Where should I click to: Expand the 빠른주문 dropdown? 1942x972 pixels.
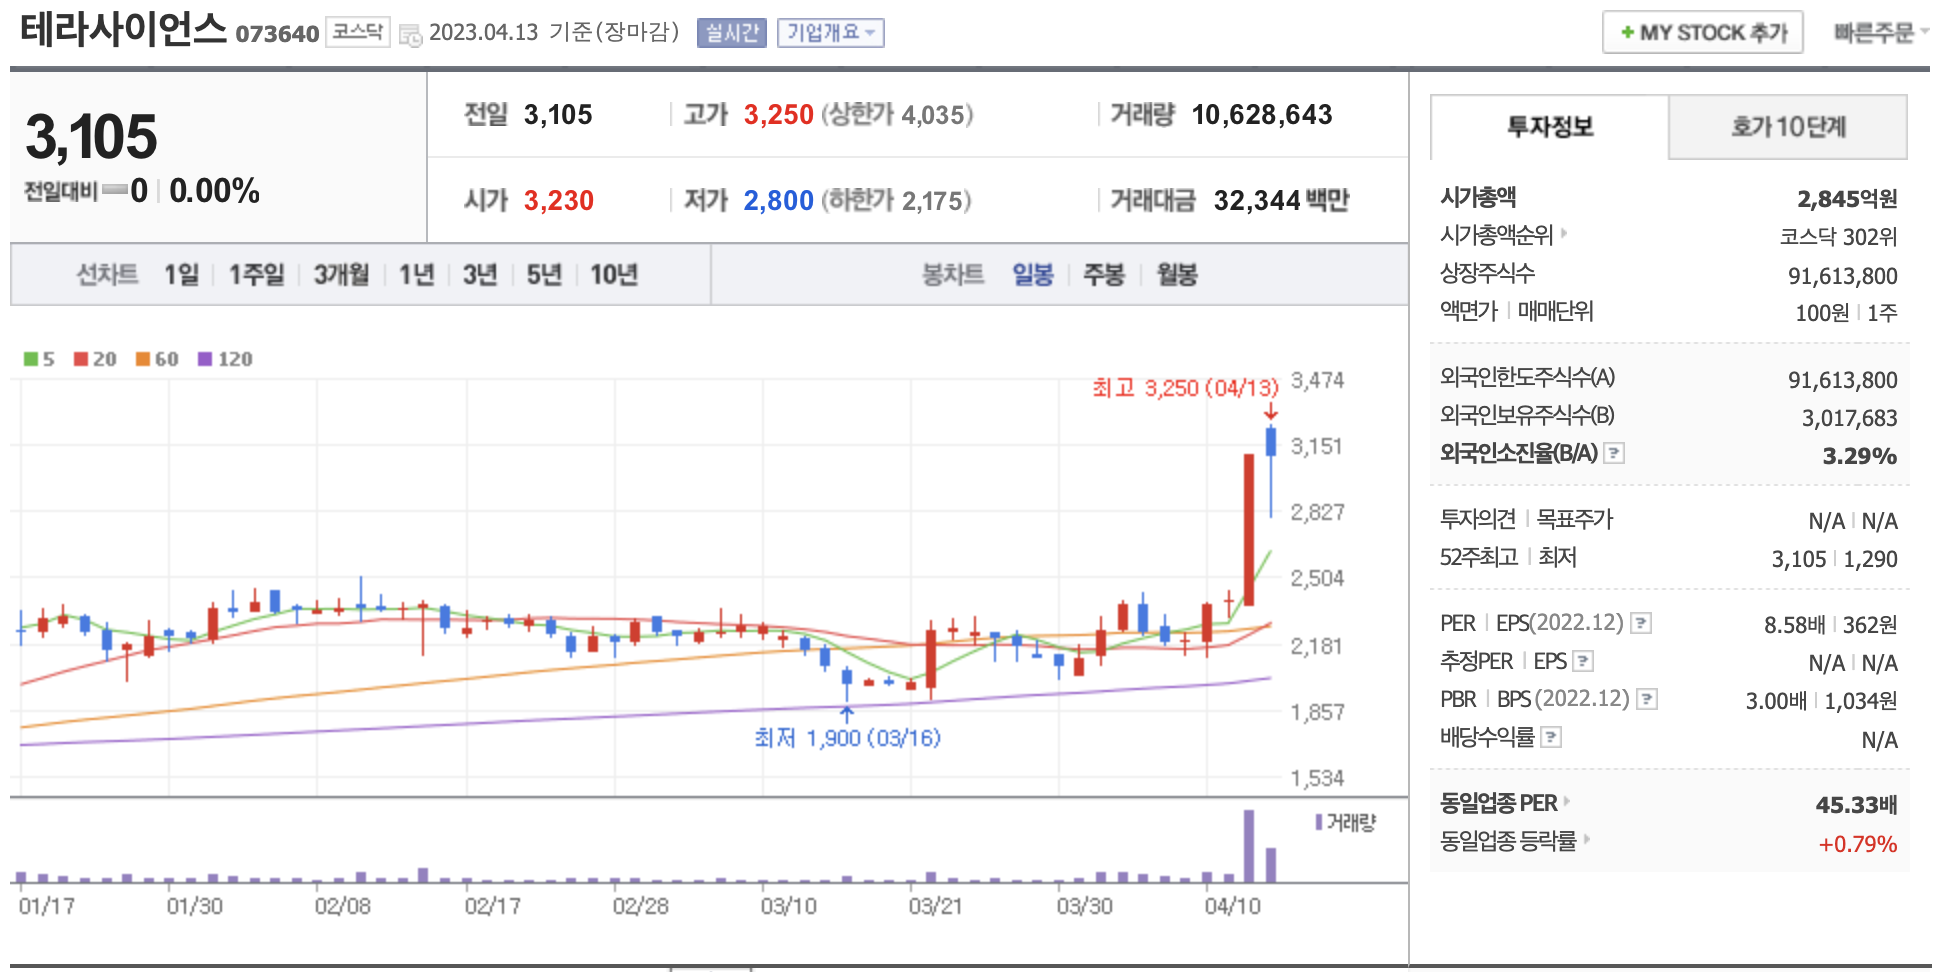pyautogui.click(x=1880, y=32)
